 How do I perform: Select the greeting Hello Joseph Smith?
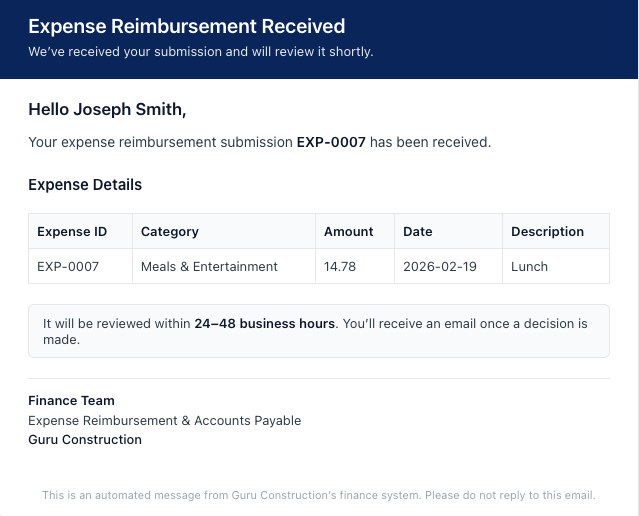click(x=107, y=109)
